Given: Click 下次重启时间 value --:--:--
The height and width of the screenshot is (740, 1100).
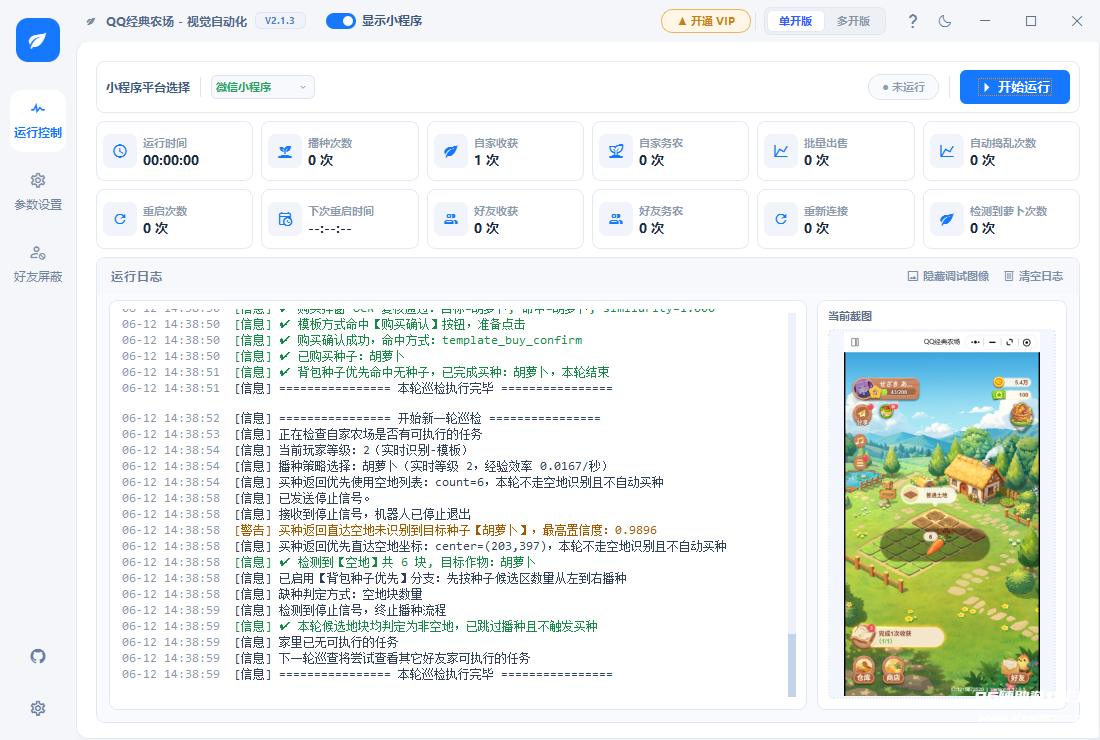Looking at the screenshot, I should coord(330,229).
